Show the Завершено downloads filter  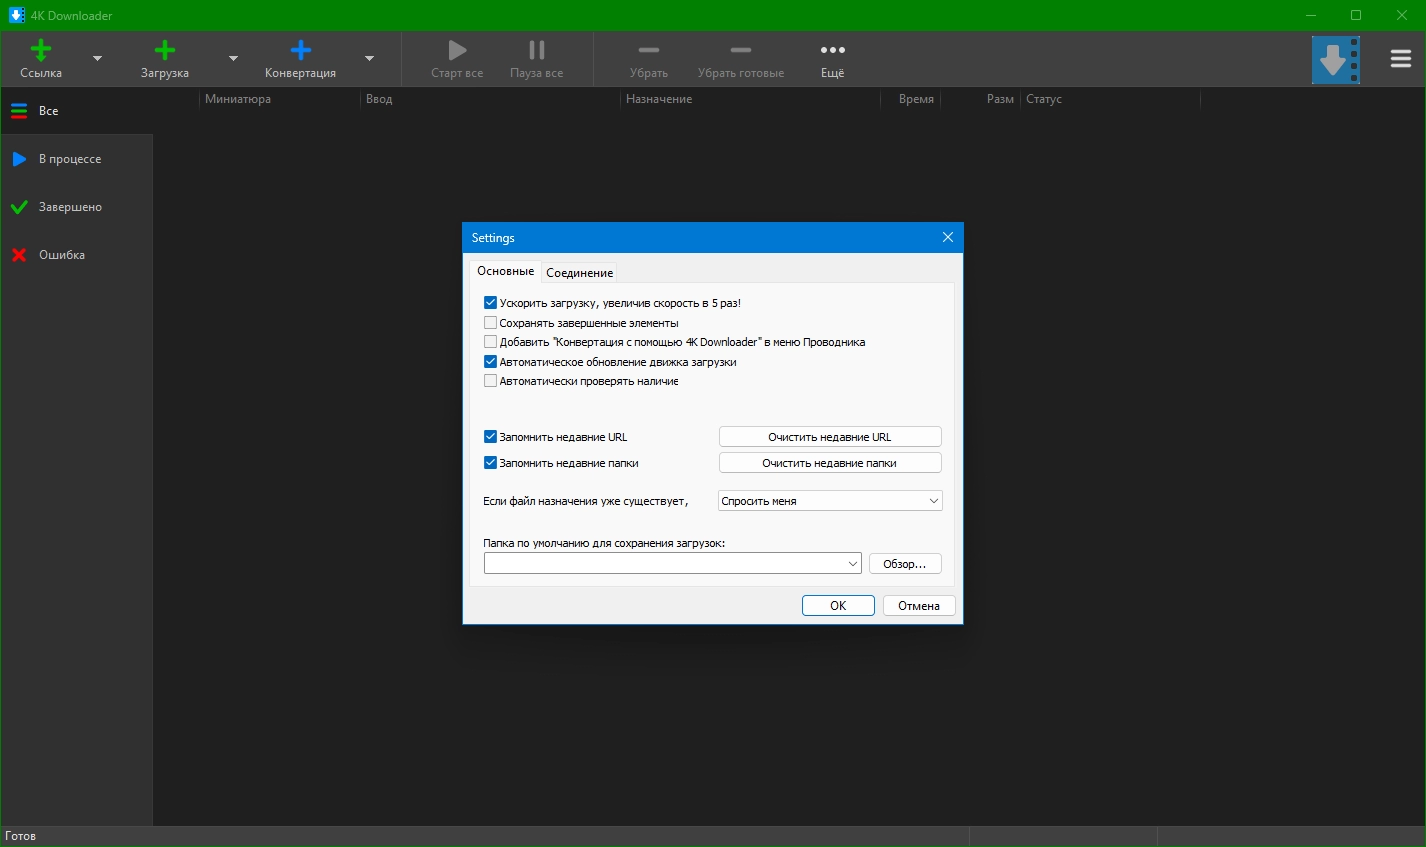point(70,207)
